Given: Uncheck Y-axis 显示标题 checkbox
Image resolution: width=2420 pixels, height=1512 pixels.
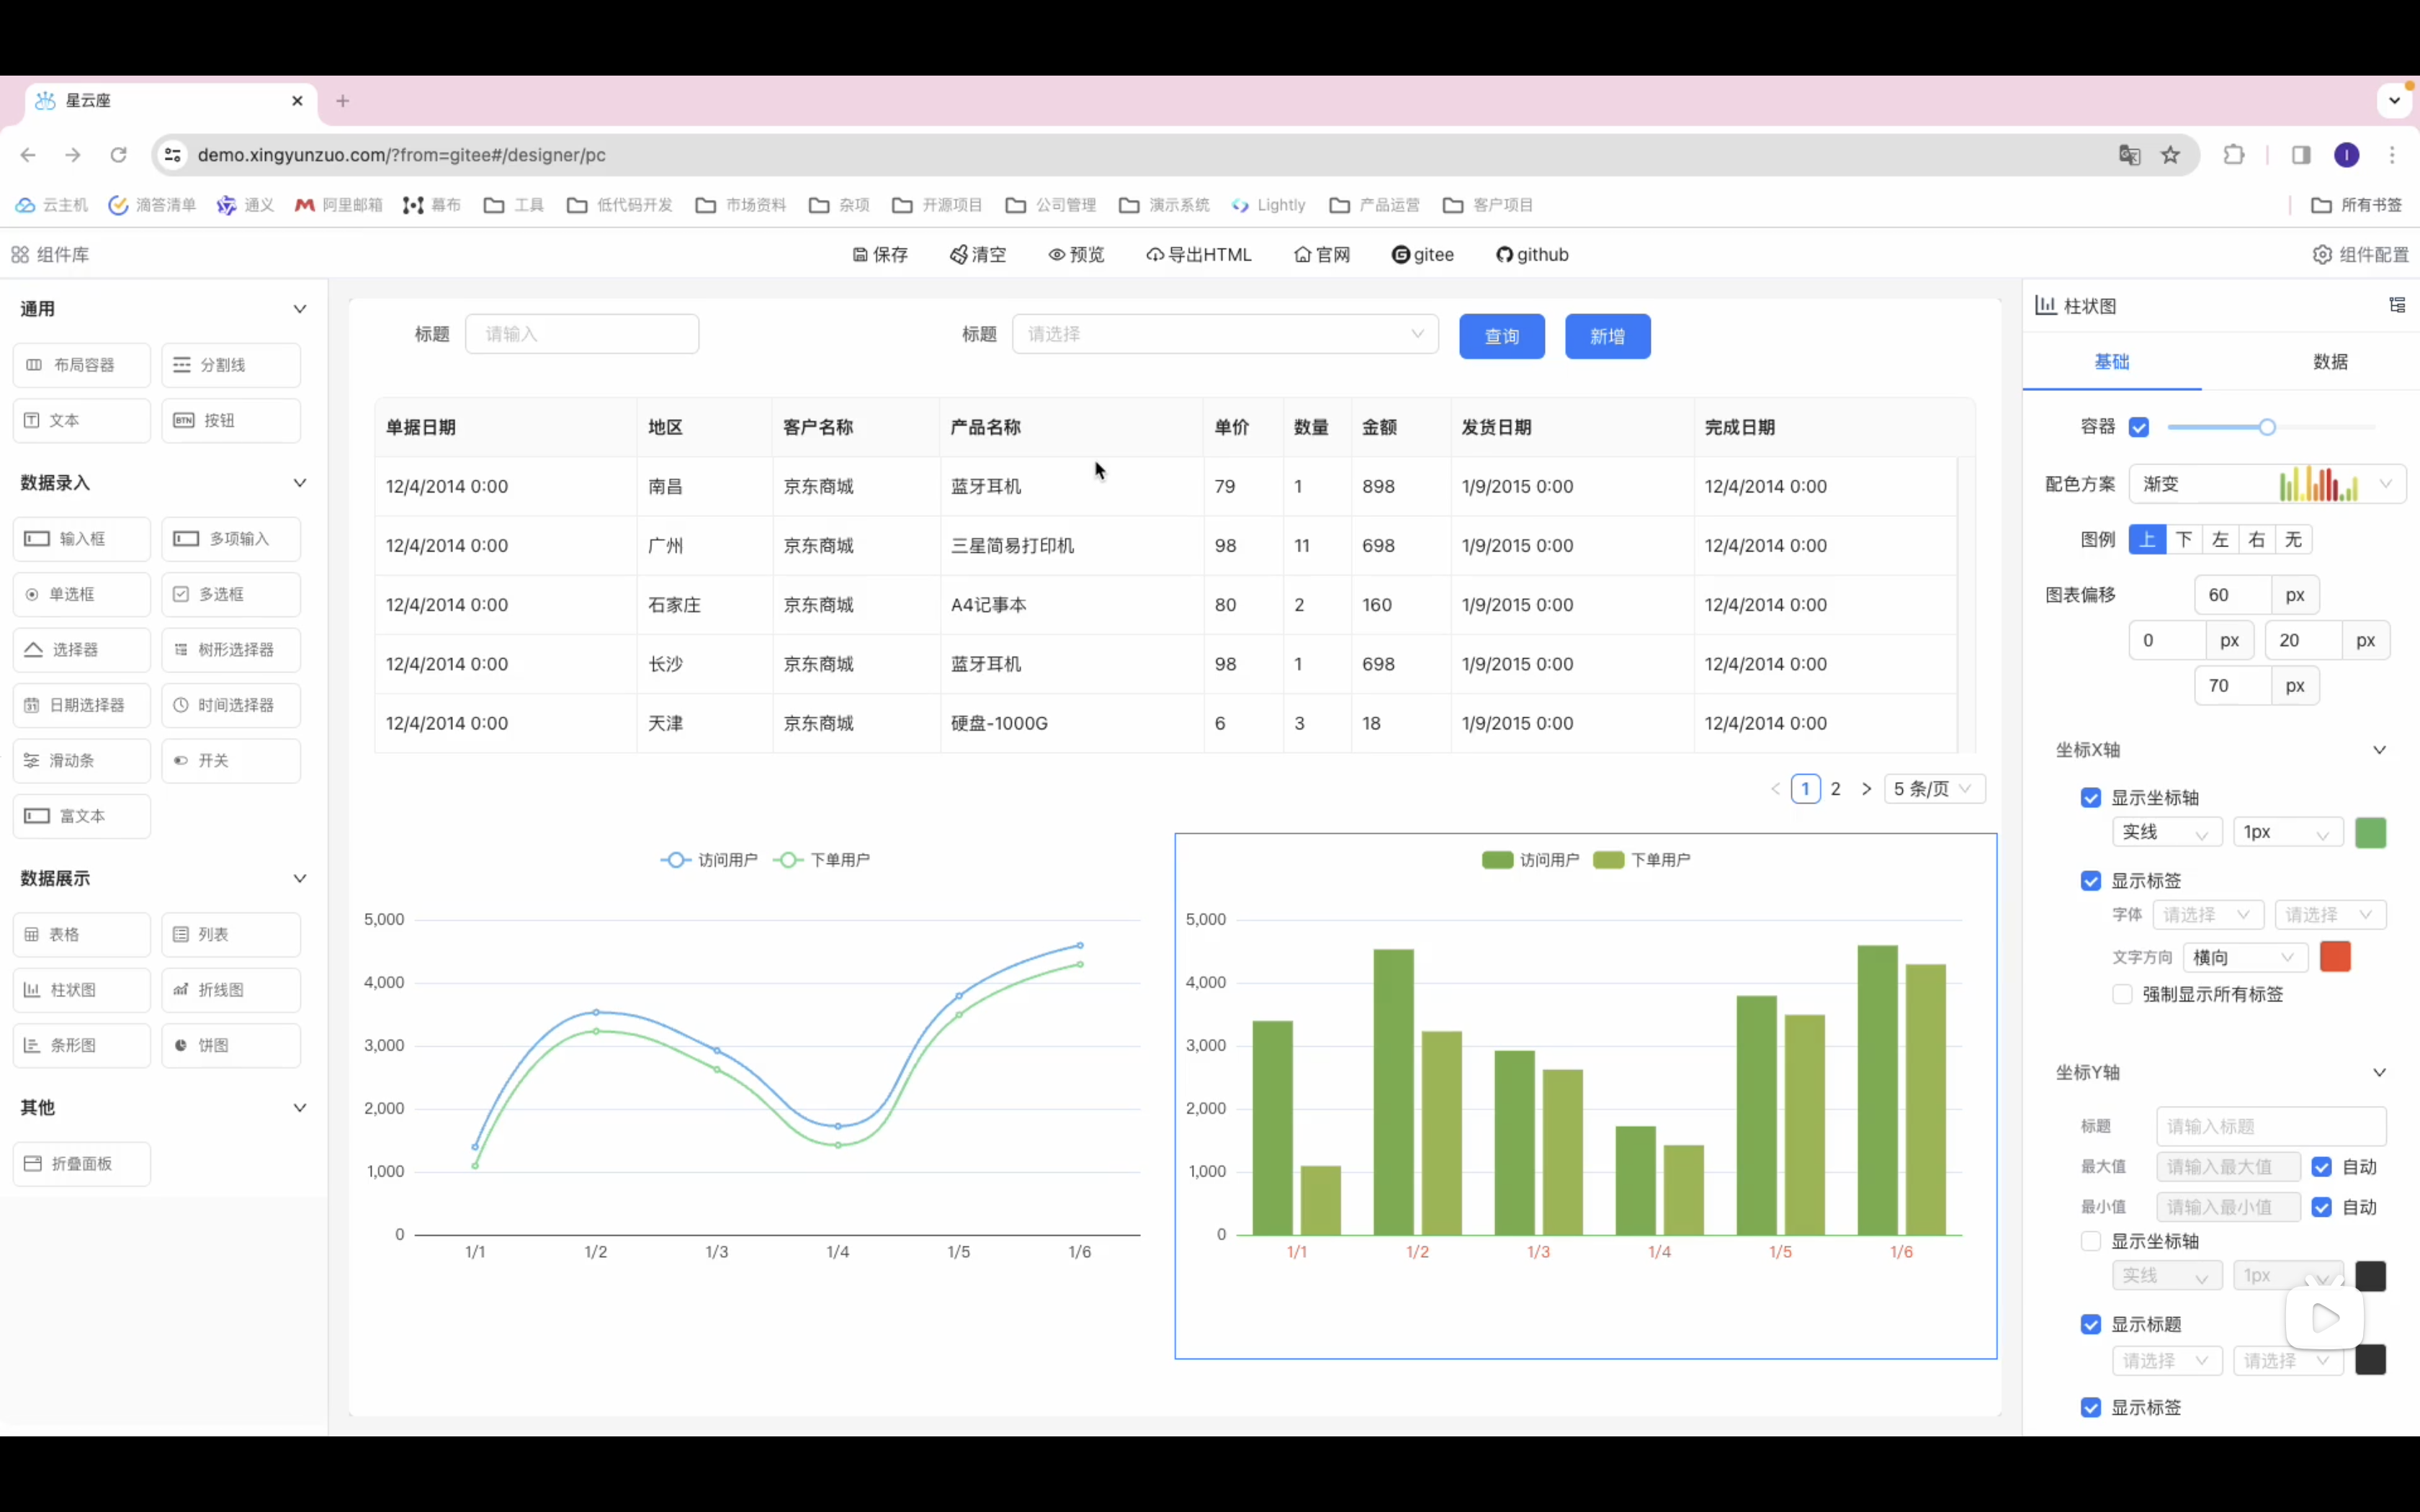Looking at the screenshot, I should point(2091,1324).
